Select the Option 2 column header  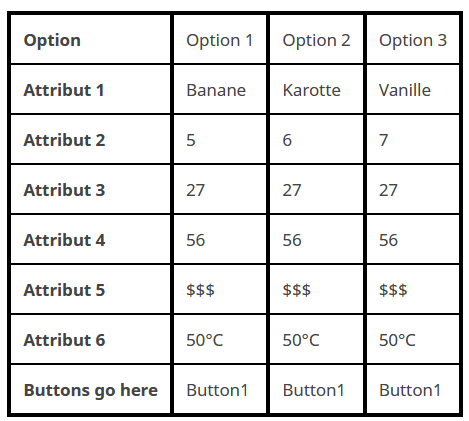click(316, 40)
